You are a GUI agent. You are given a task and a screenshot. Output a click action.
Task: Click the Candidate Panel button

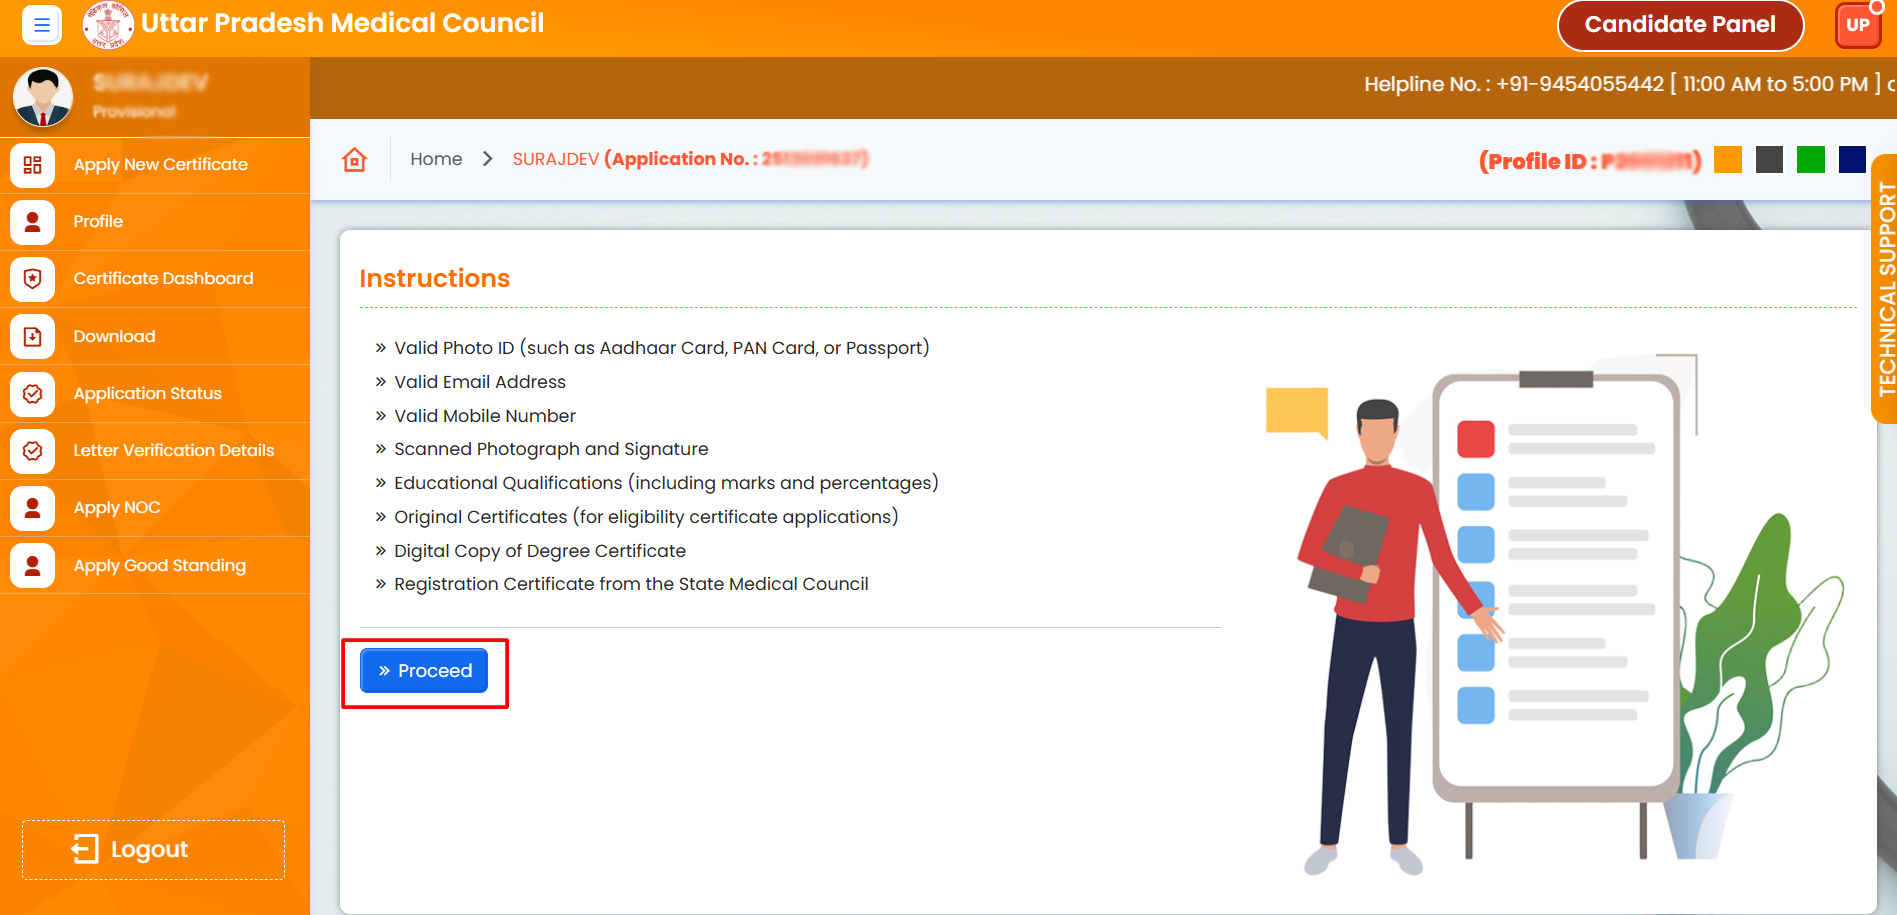(1679, 25)
